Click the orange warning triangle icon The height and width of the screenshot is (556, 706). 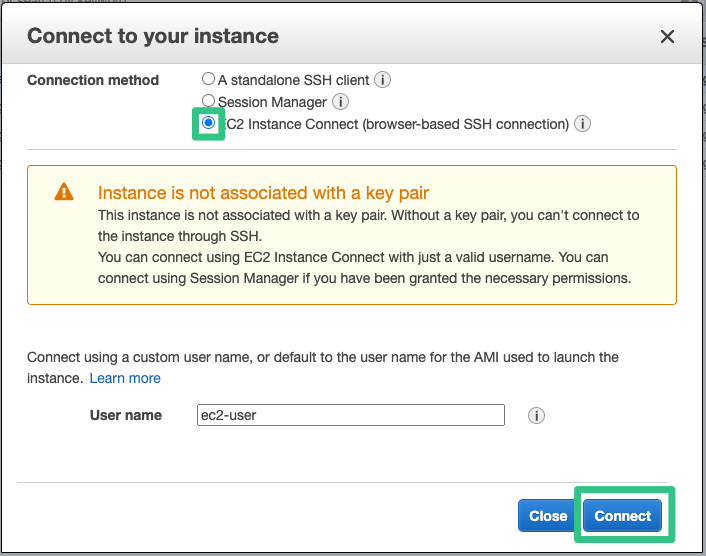click(64, 191)
